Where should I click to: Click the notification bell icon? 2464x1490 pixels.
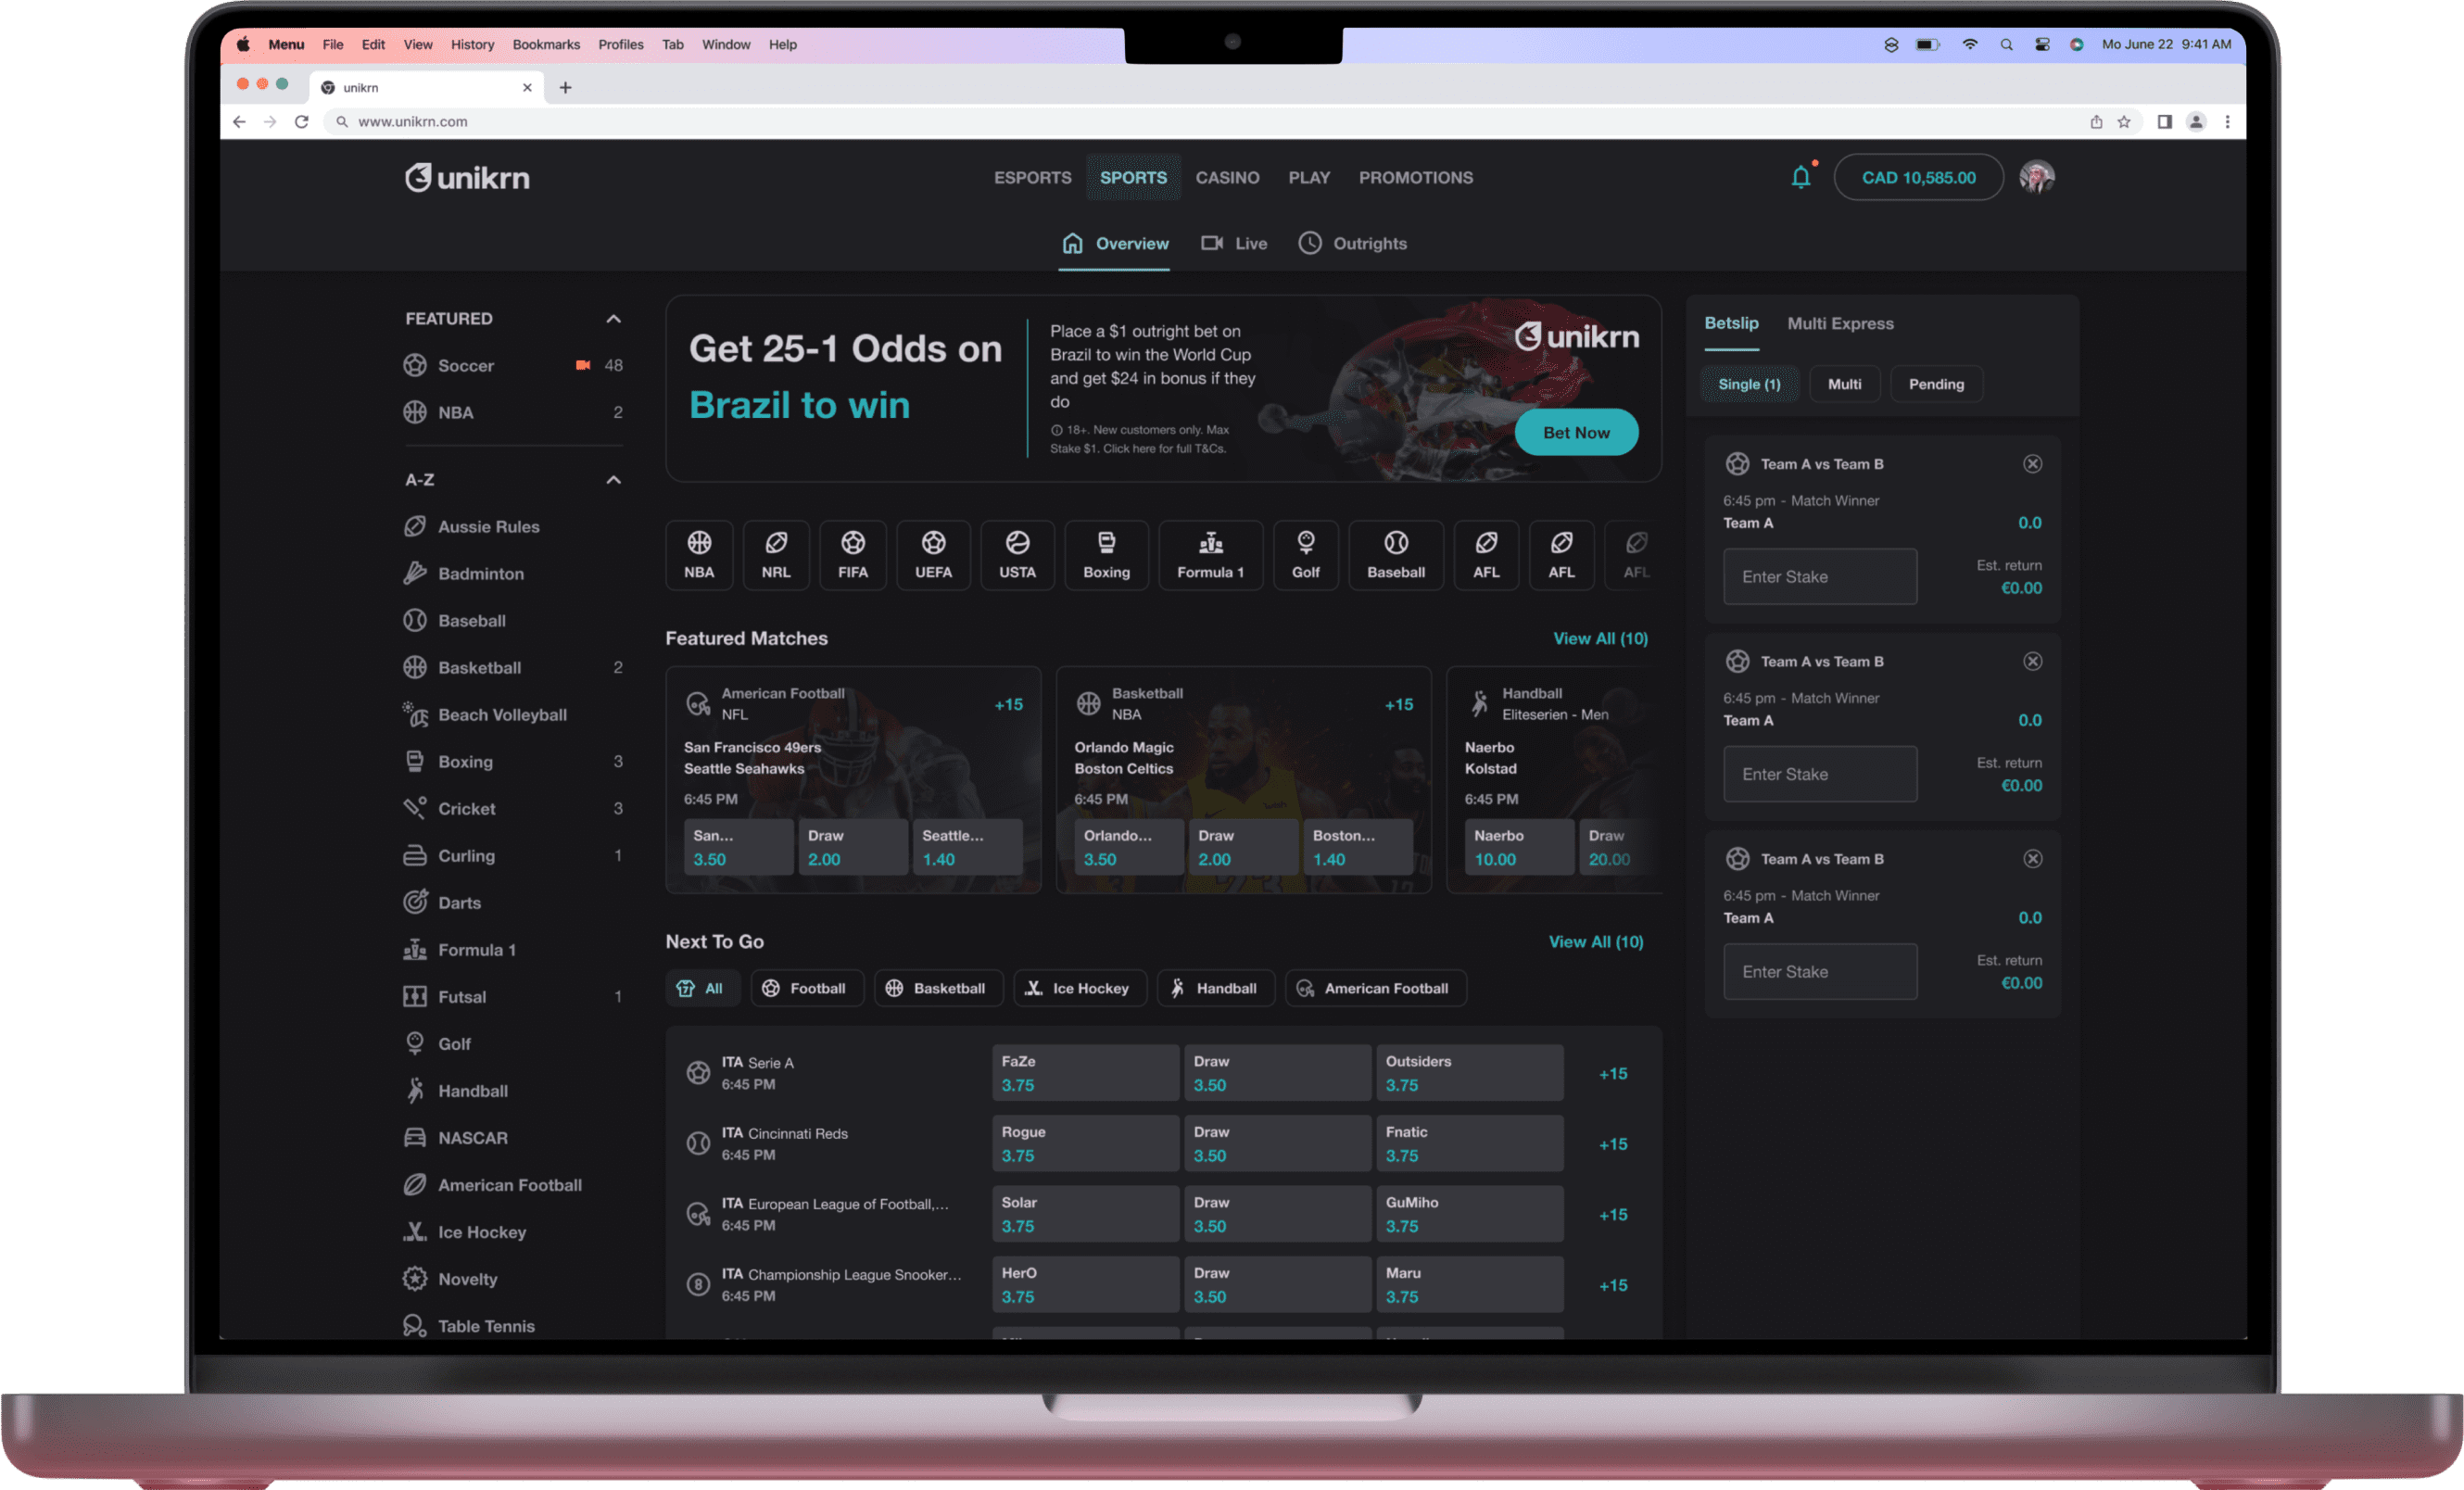click(x=1800, y=178)
